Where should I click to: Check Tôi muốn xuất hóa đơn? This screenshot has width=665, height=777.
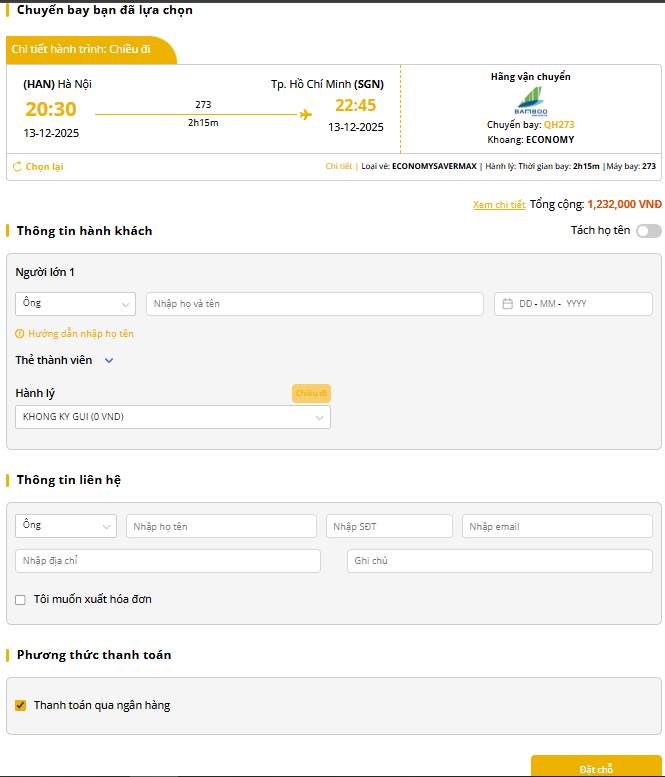21,600
